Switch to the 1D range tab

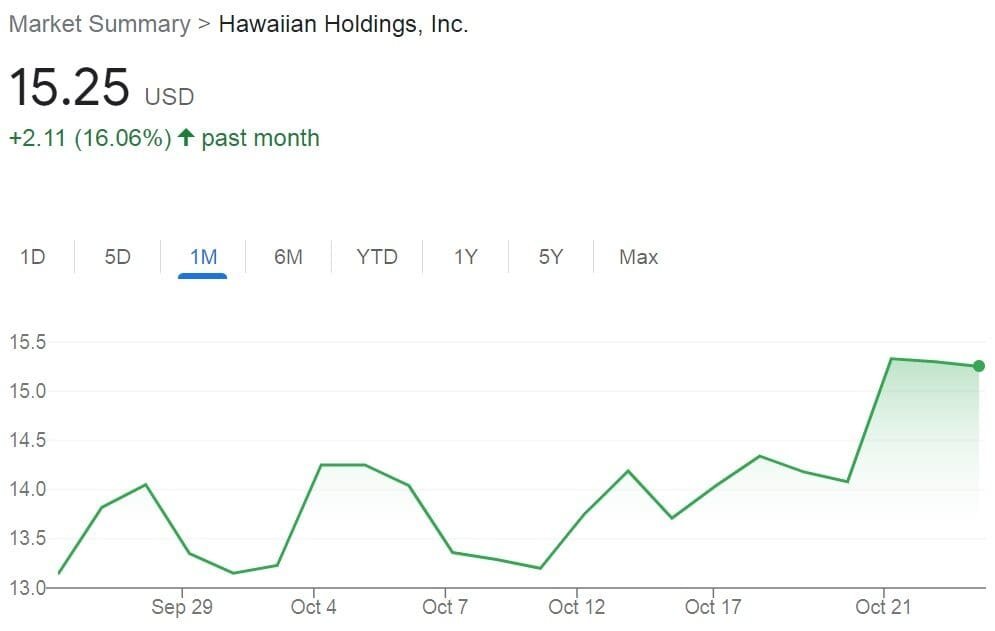(x=33, y=257)
